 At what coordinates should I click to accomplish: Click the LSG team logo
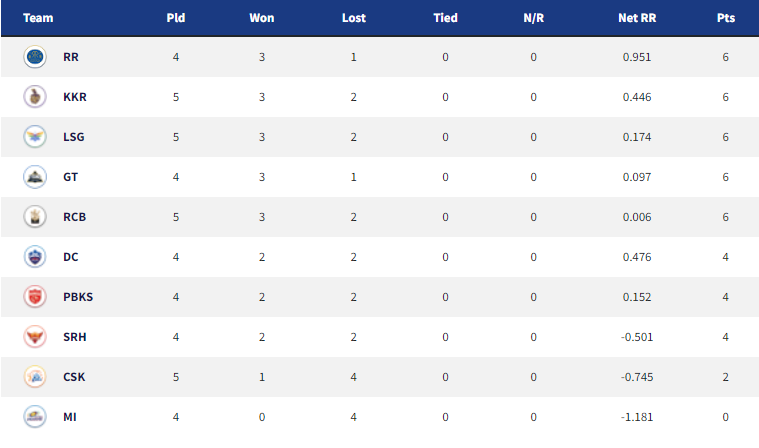pos(35,137)
